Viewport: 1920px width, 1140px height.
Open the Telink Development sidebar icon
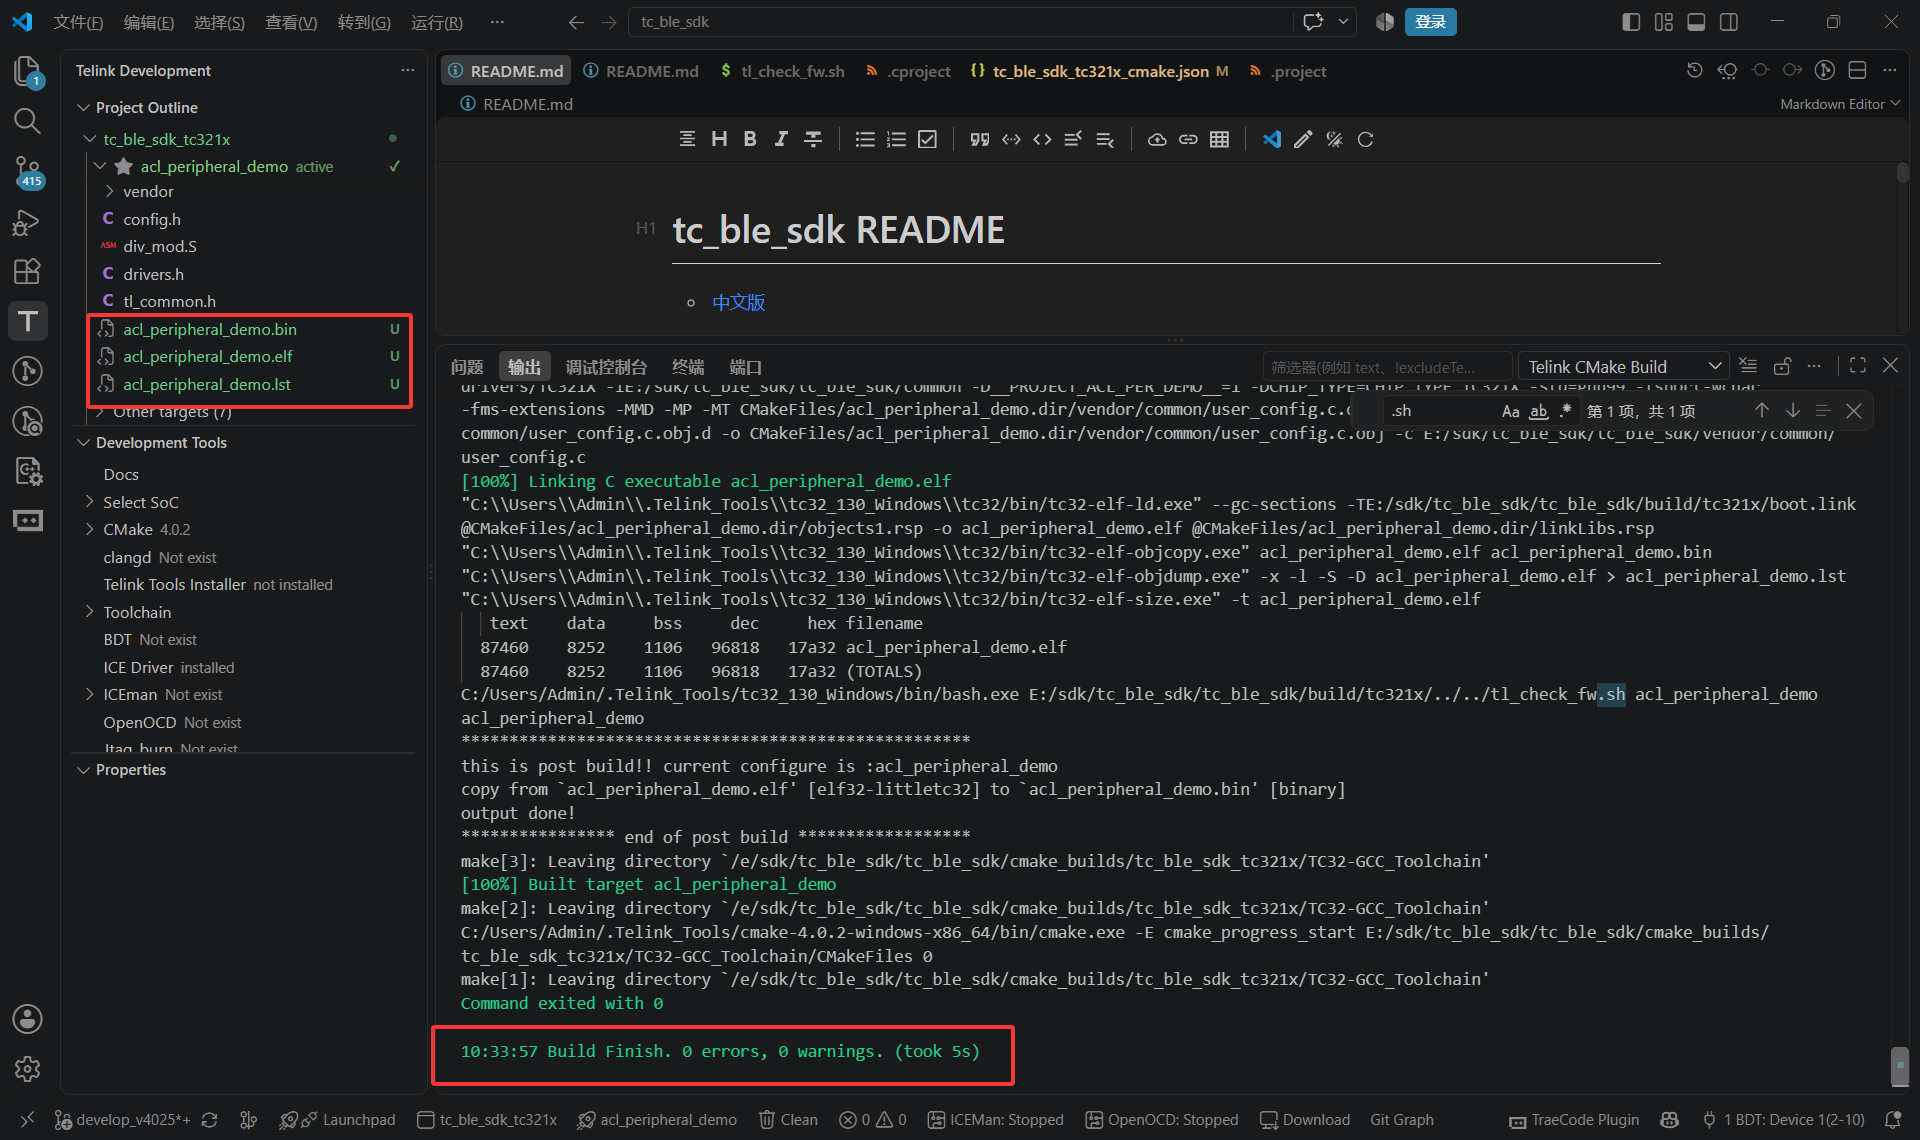coord(27,321)
